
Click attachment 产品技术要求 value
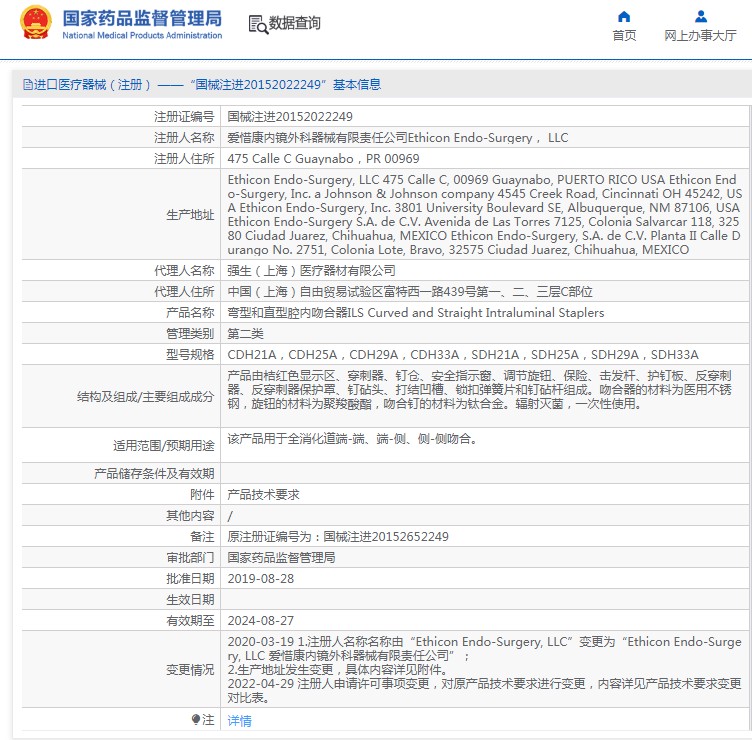click(263, 494)
